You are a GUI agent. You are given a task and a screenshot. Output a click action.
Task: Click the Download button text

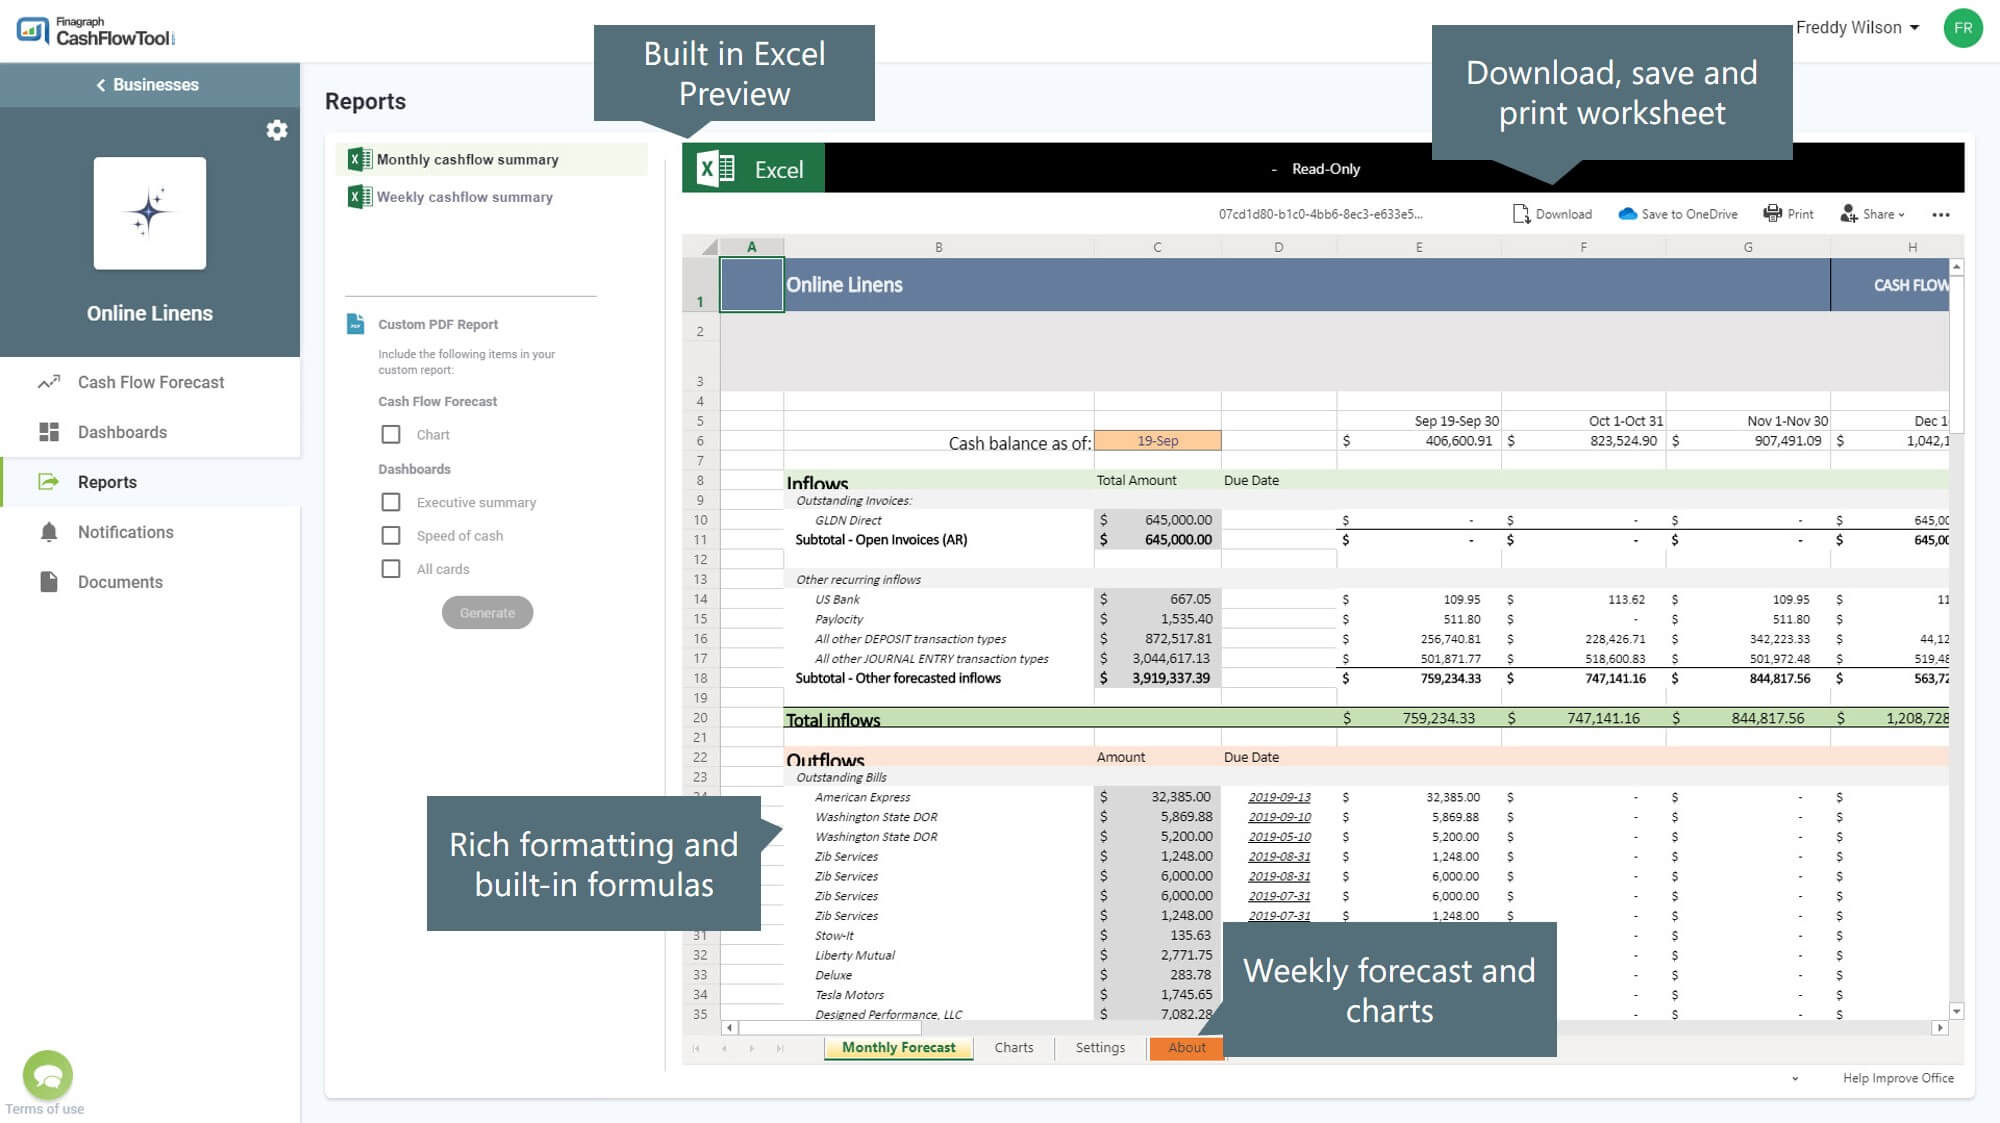1563,214
